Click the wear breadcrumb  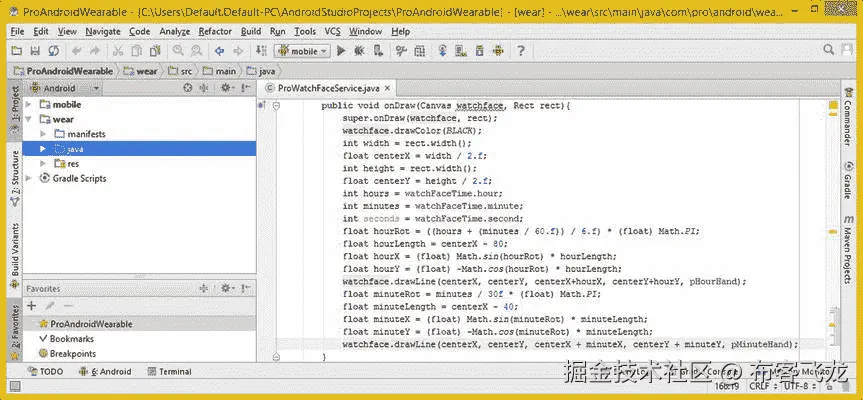point(141,71)
